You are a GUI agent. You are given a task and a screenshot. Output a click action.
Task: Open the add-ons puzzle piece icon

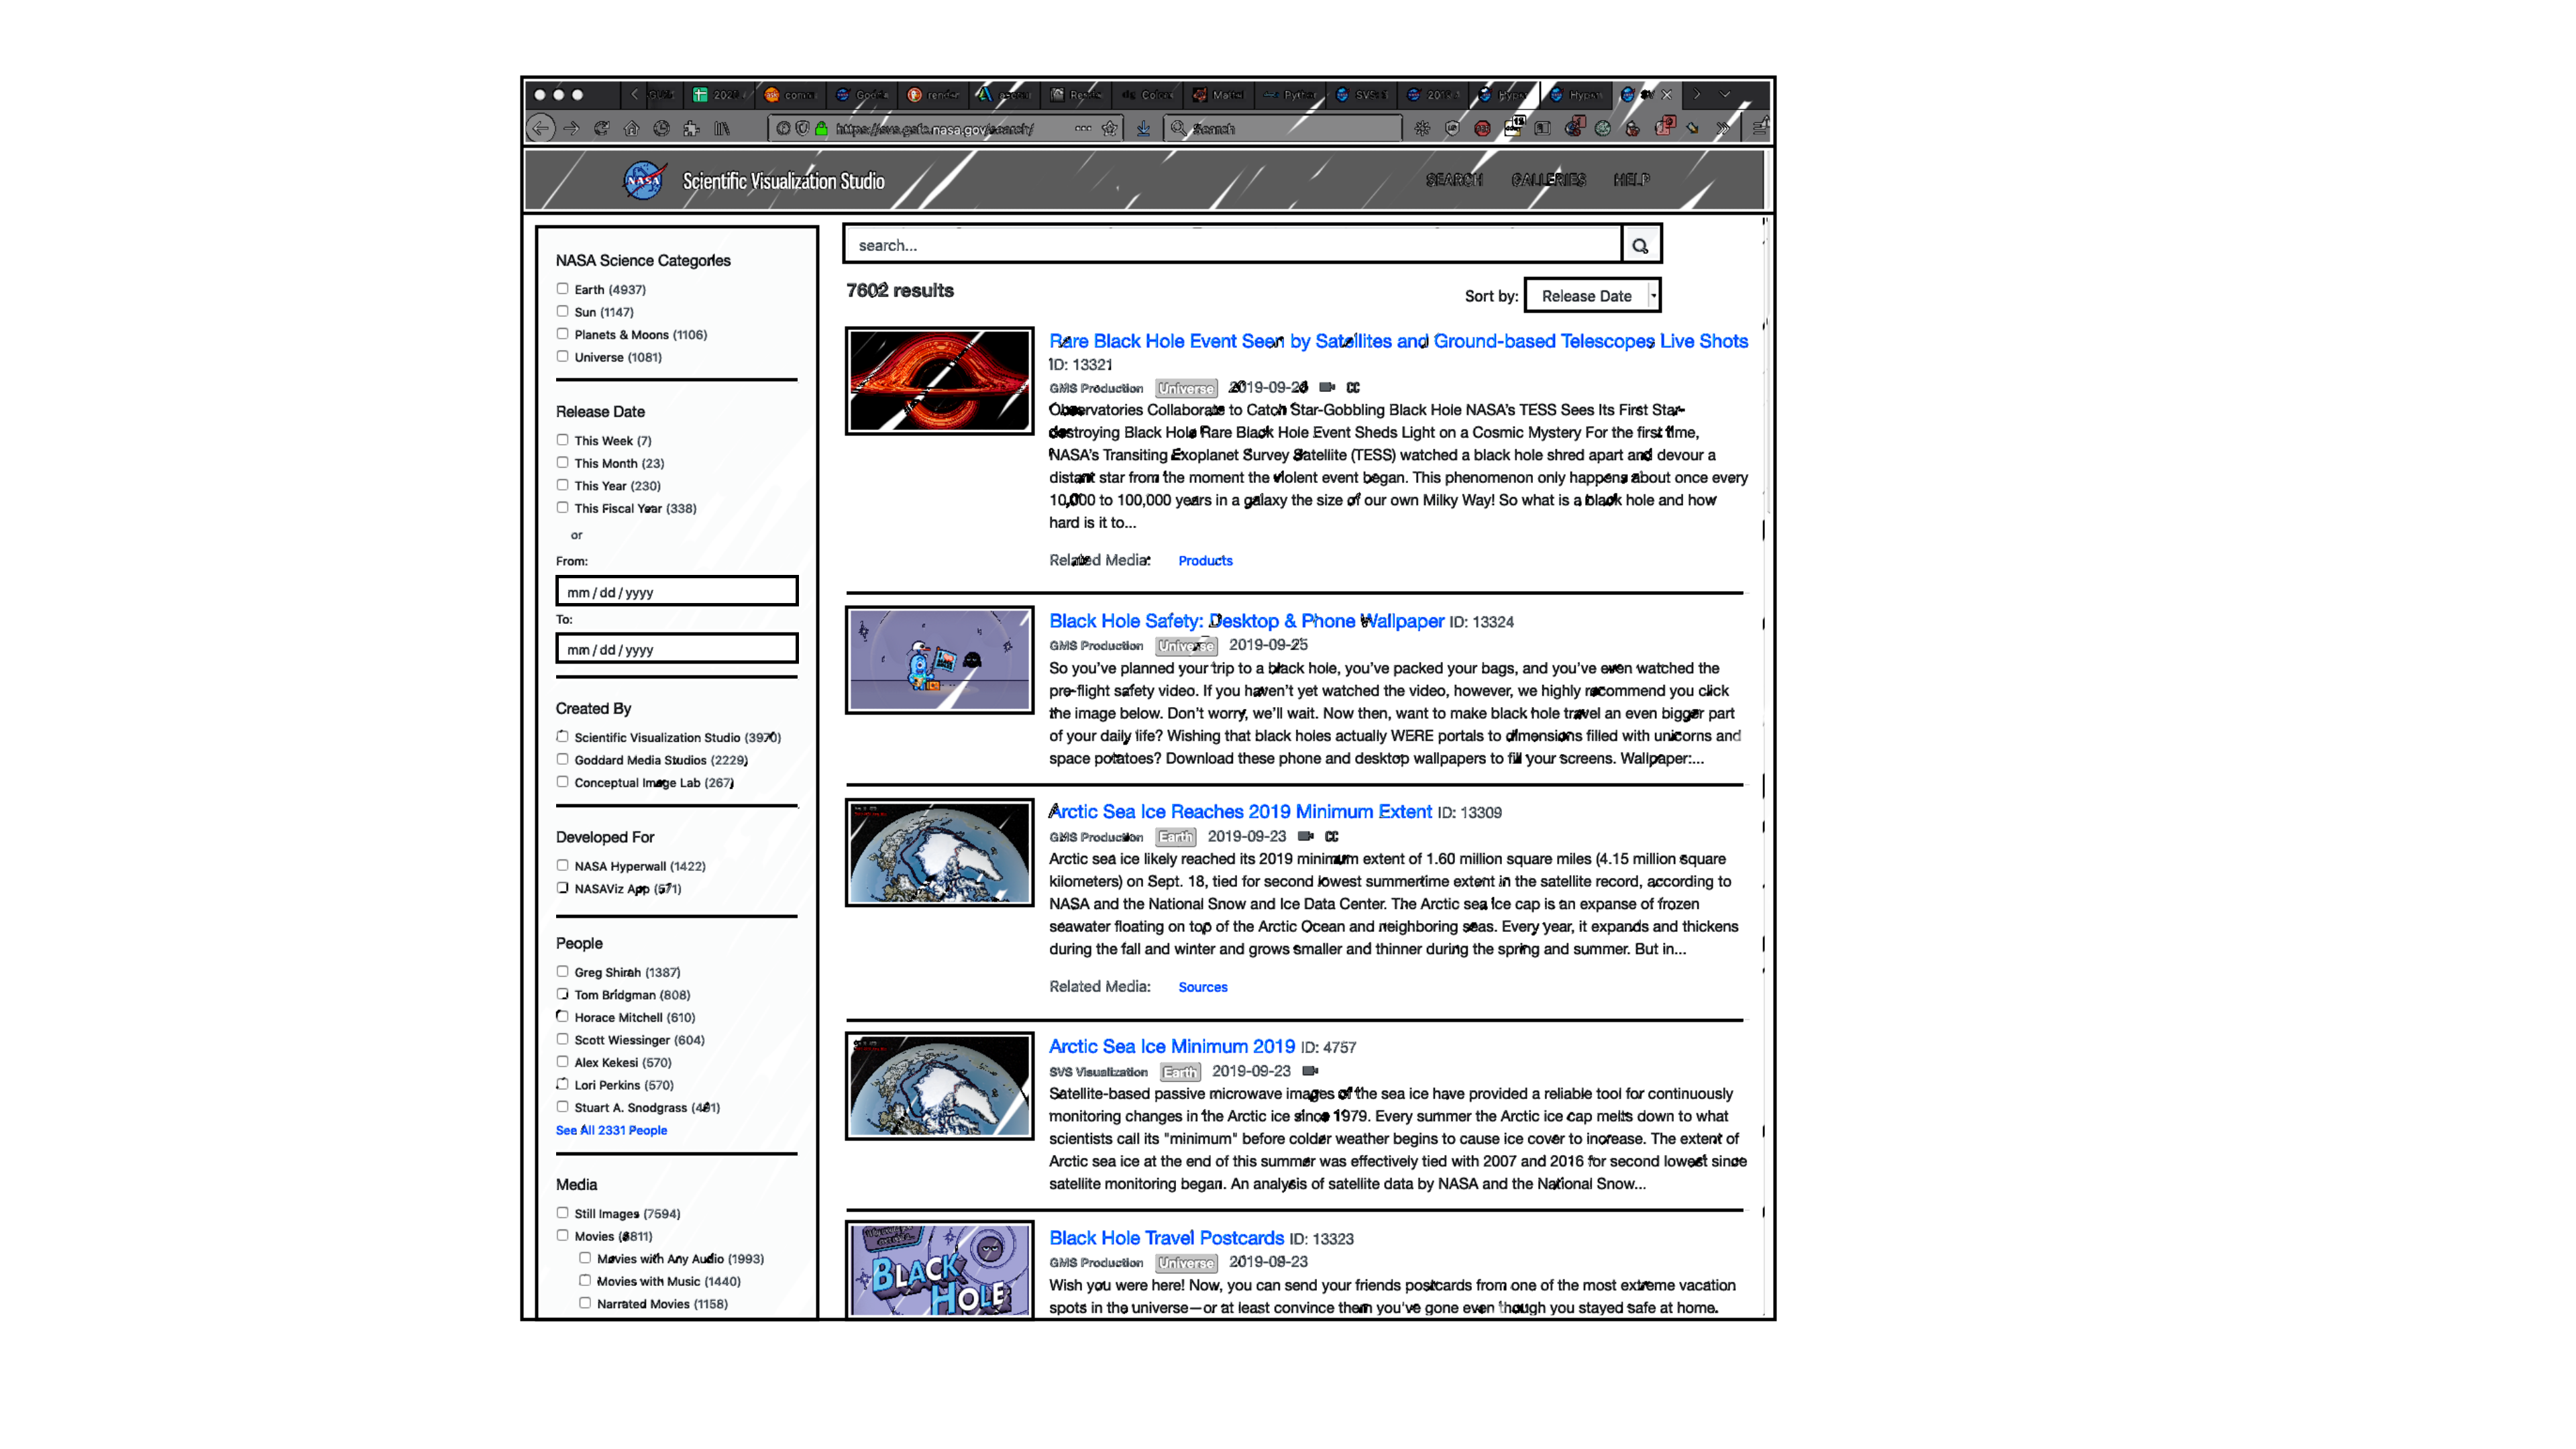[691, 128]
